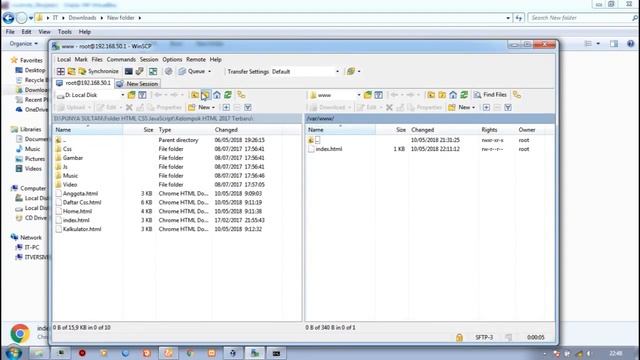Image resolution: width=640 pixels, height=360 pixels.
Task: Click remote panel selection filter icon
Action: [x=508, y=107]
